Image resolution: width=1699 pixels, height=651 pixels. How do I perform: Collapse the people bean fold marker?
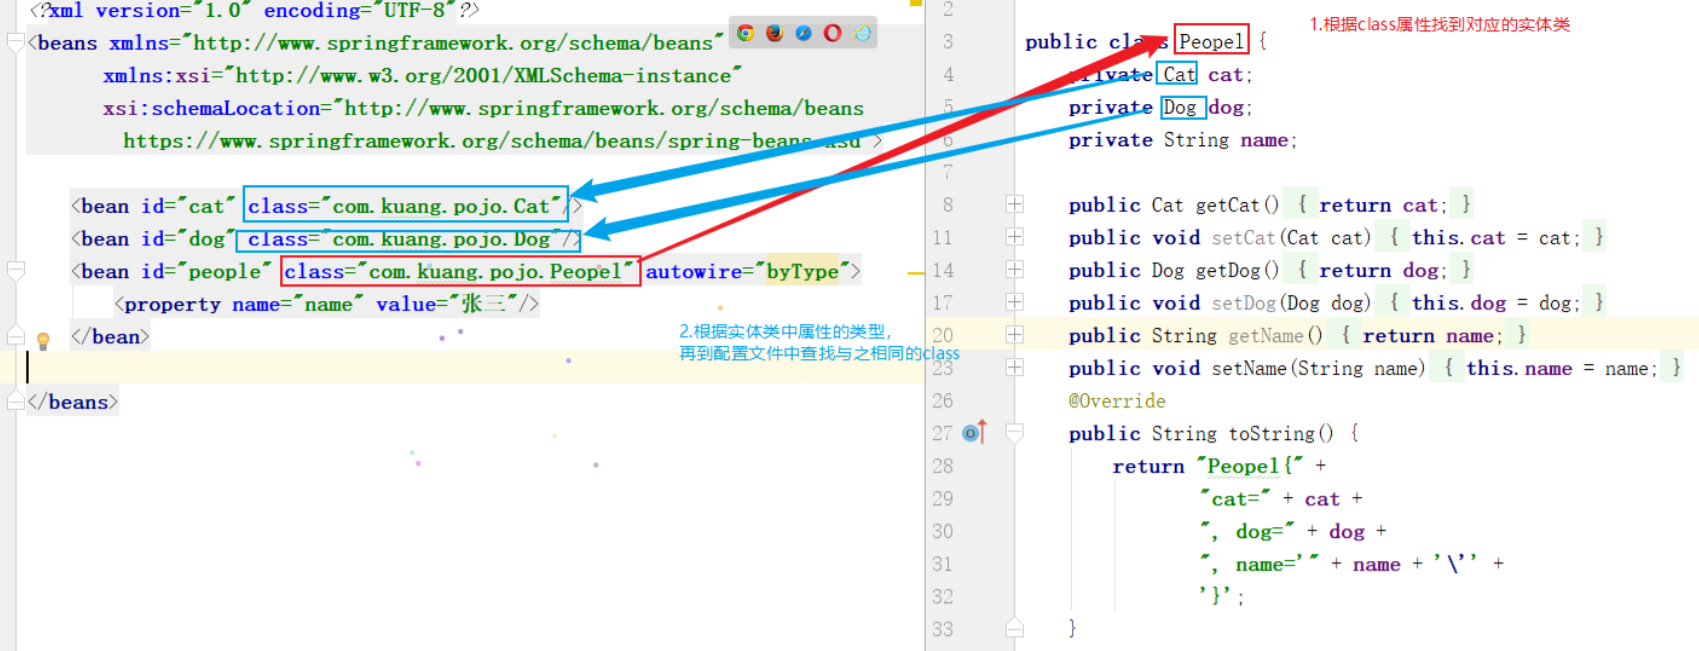pyautogui.click(x=15, y=271)
